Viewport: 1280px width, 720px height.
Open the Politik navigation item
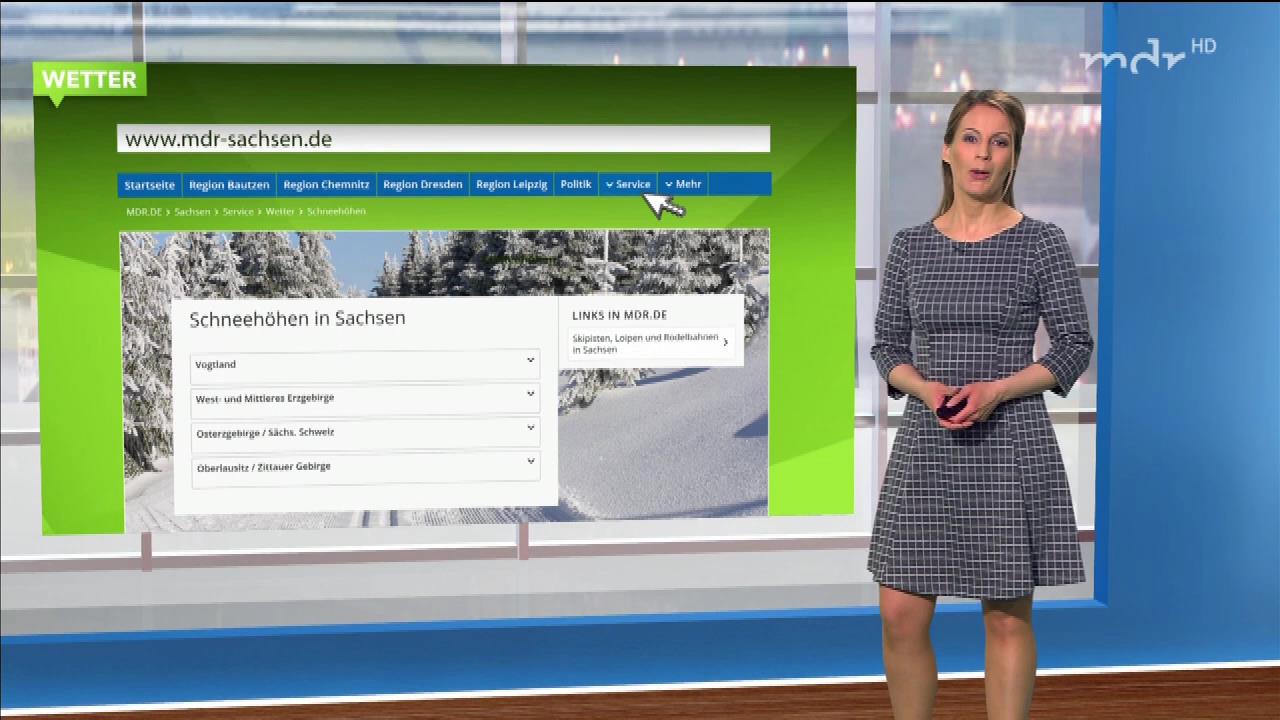coord(576,185)
